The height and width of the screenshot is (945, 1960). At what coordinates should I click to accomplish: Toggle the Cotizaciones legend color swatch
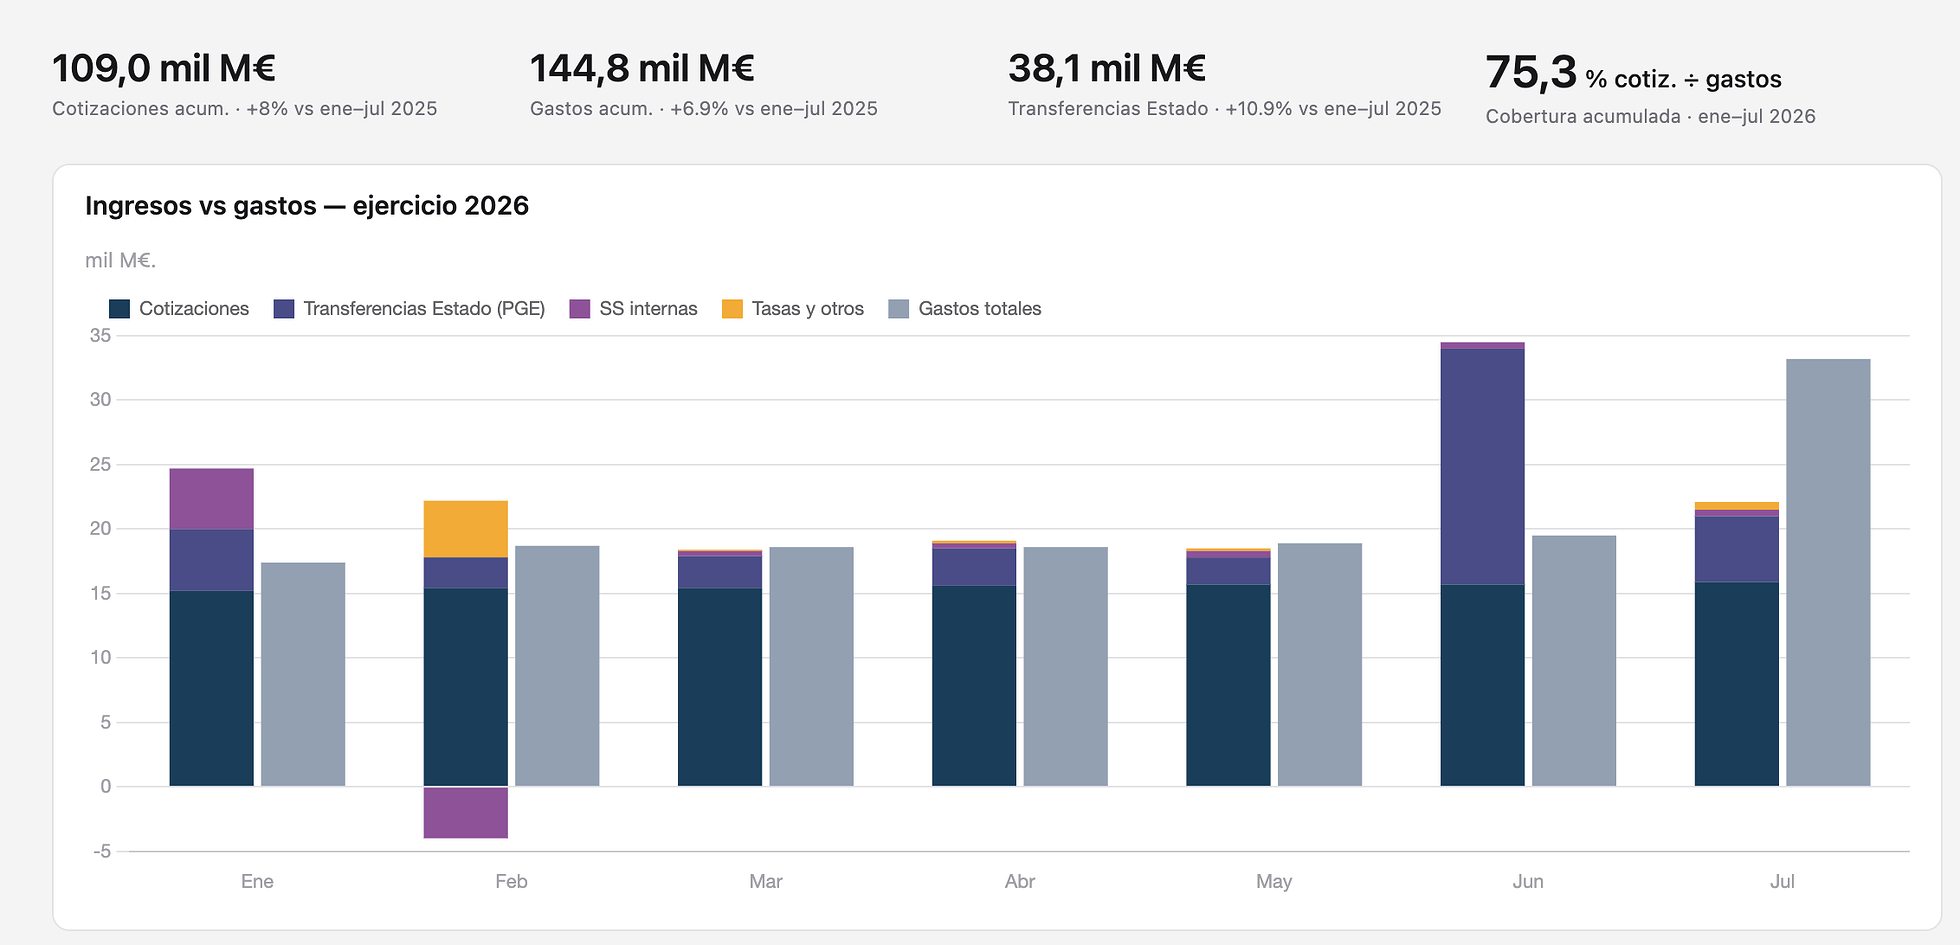pyautogui.click(x=119, y=309)
